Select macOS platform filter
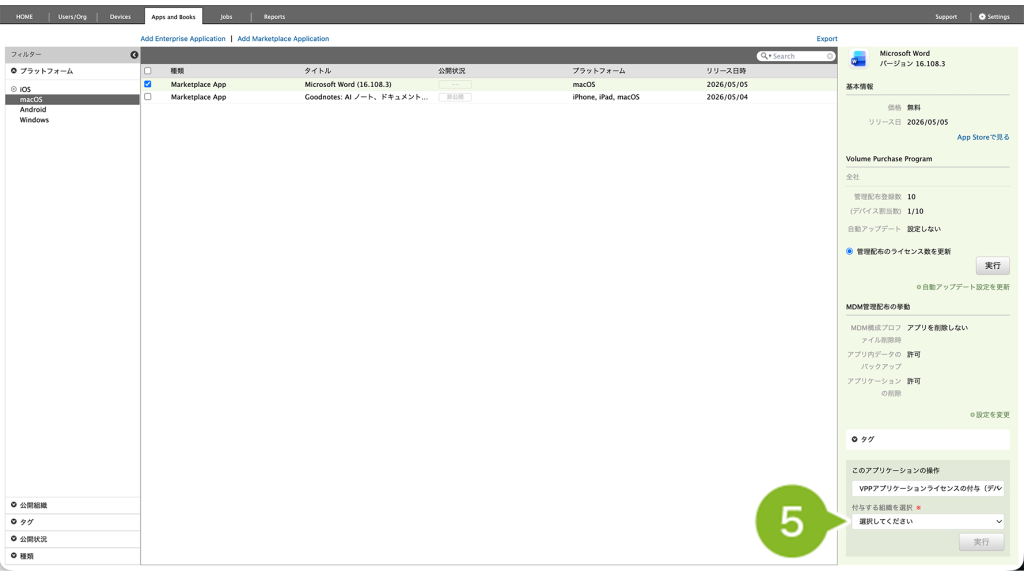 point(31,100)
